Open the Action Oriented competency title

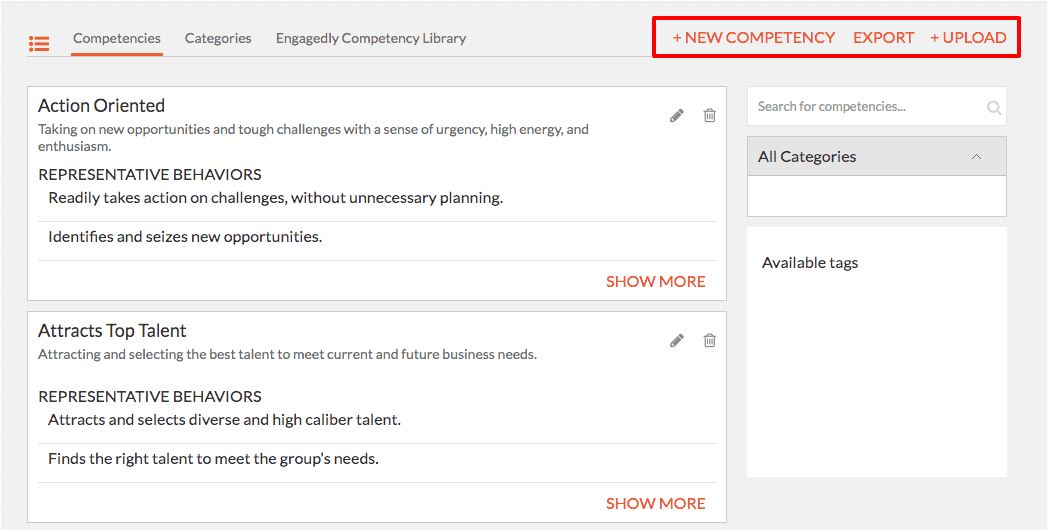click(x=101, y=105)
